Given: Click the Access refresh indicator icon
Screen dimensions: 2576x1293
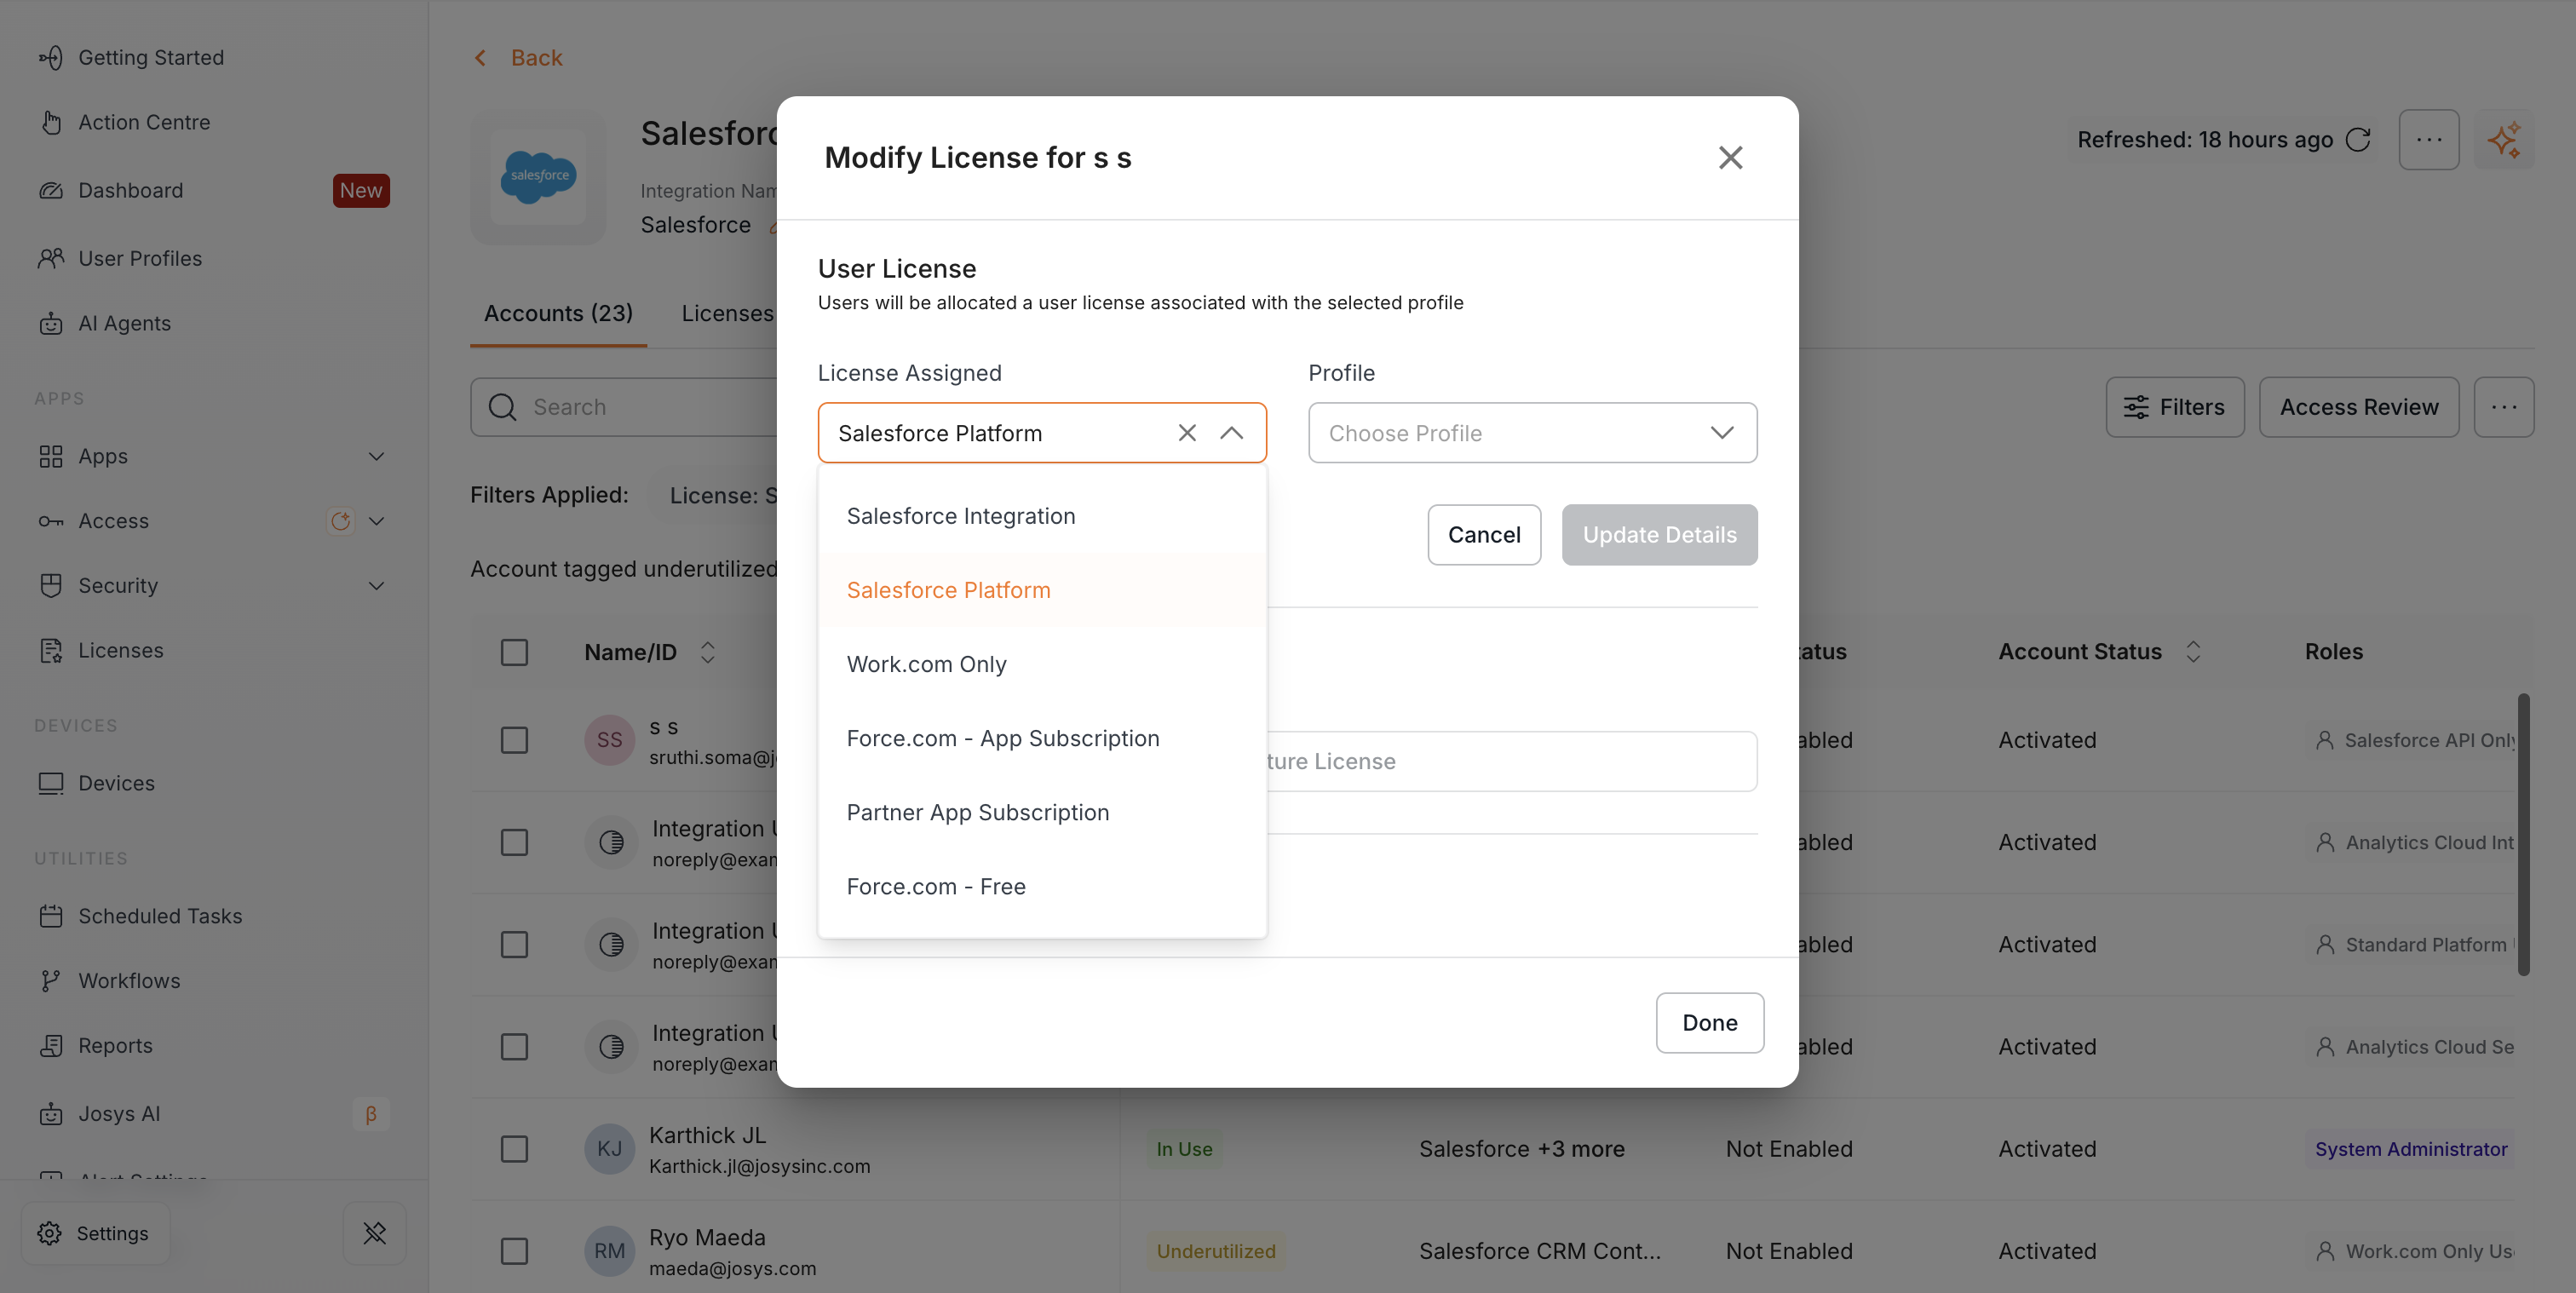Looking at the screenshot, I should click(340, 521).
